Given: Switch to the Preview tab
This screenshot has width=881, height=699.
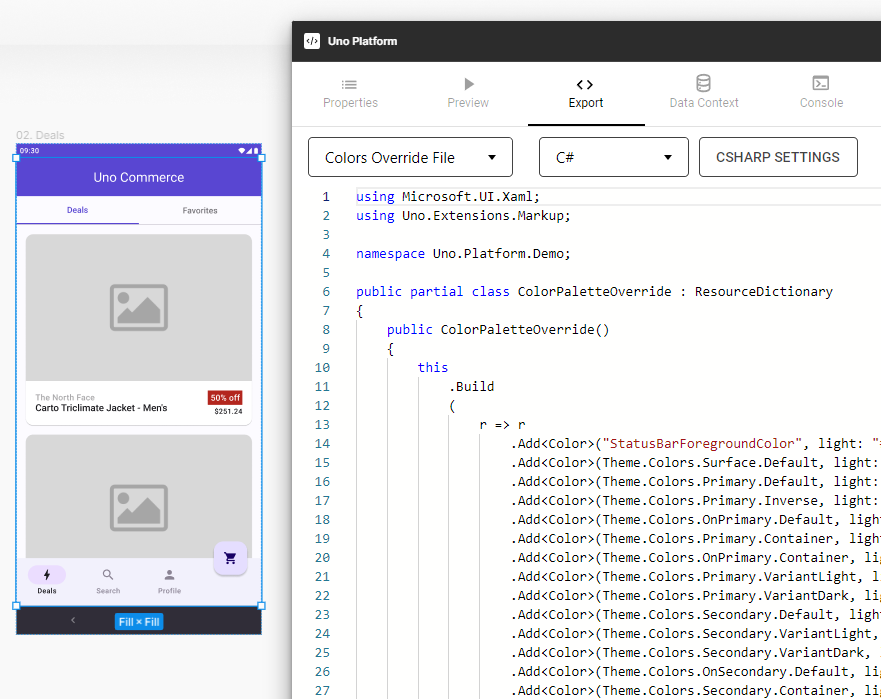Looking at the screenshot, I should [x=468, y=93].
